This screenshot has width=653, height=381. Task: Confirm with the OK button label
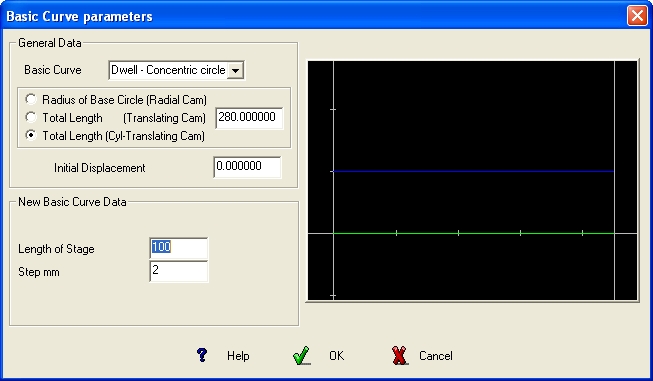[x=336, y=356]
